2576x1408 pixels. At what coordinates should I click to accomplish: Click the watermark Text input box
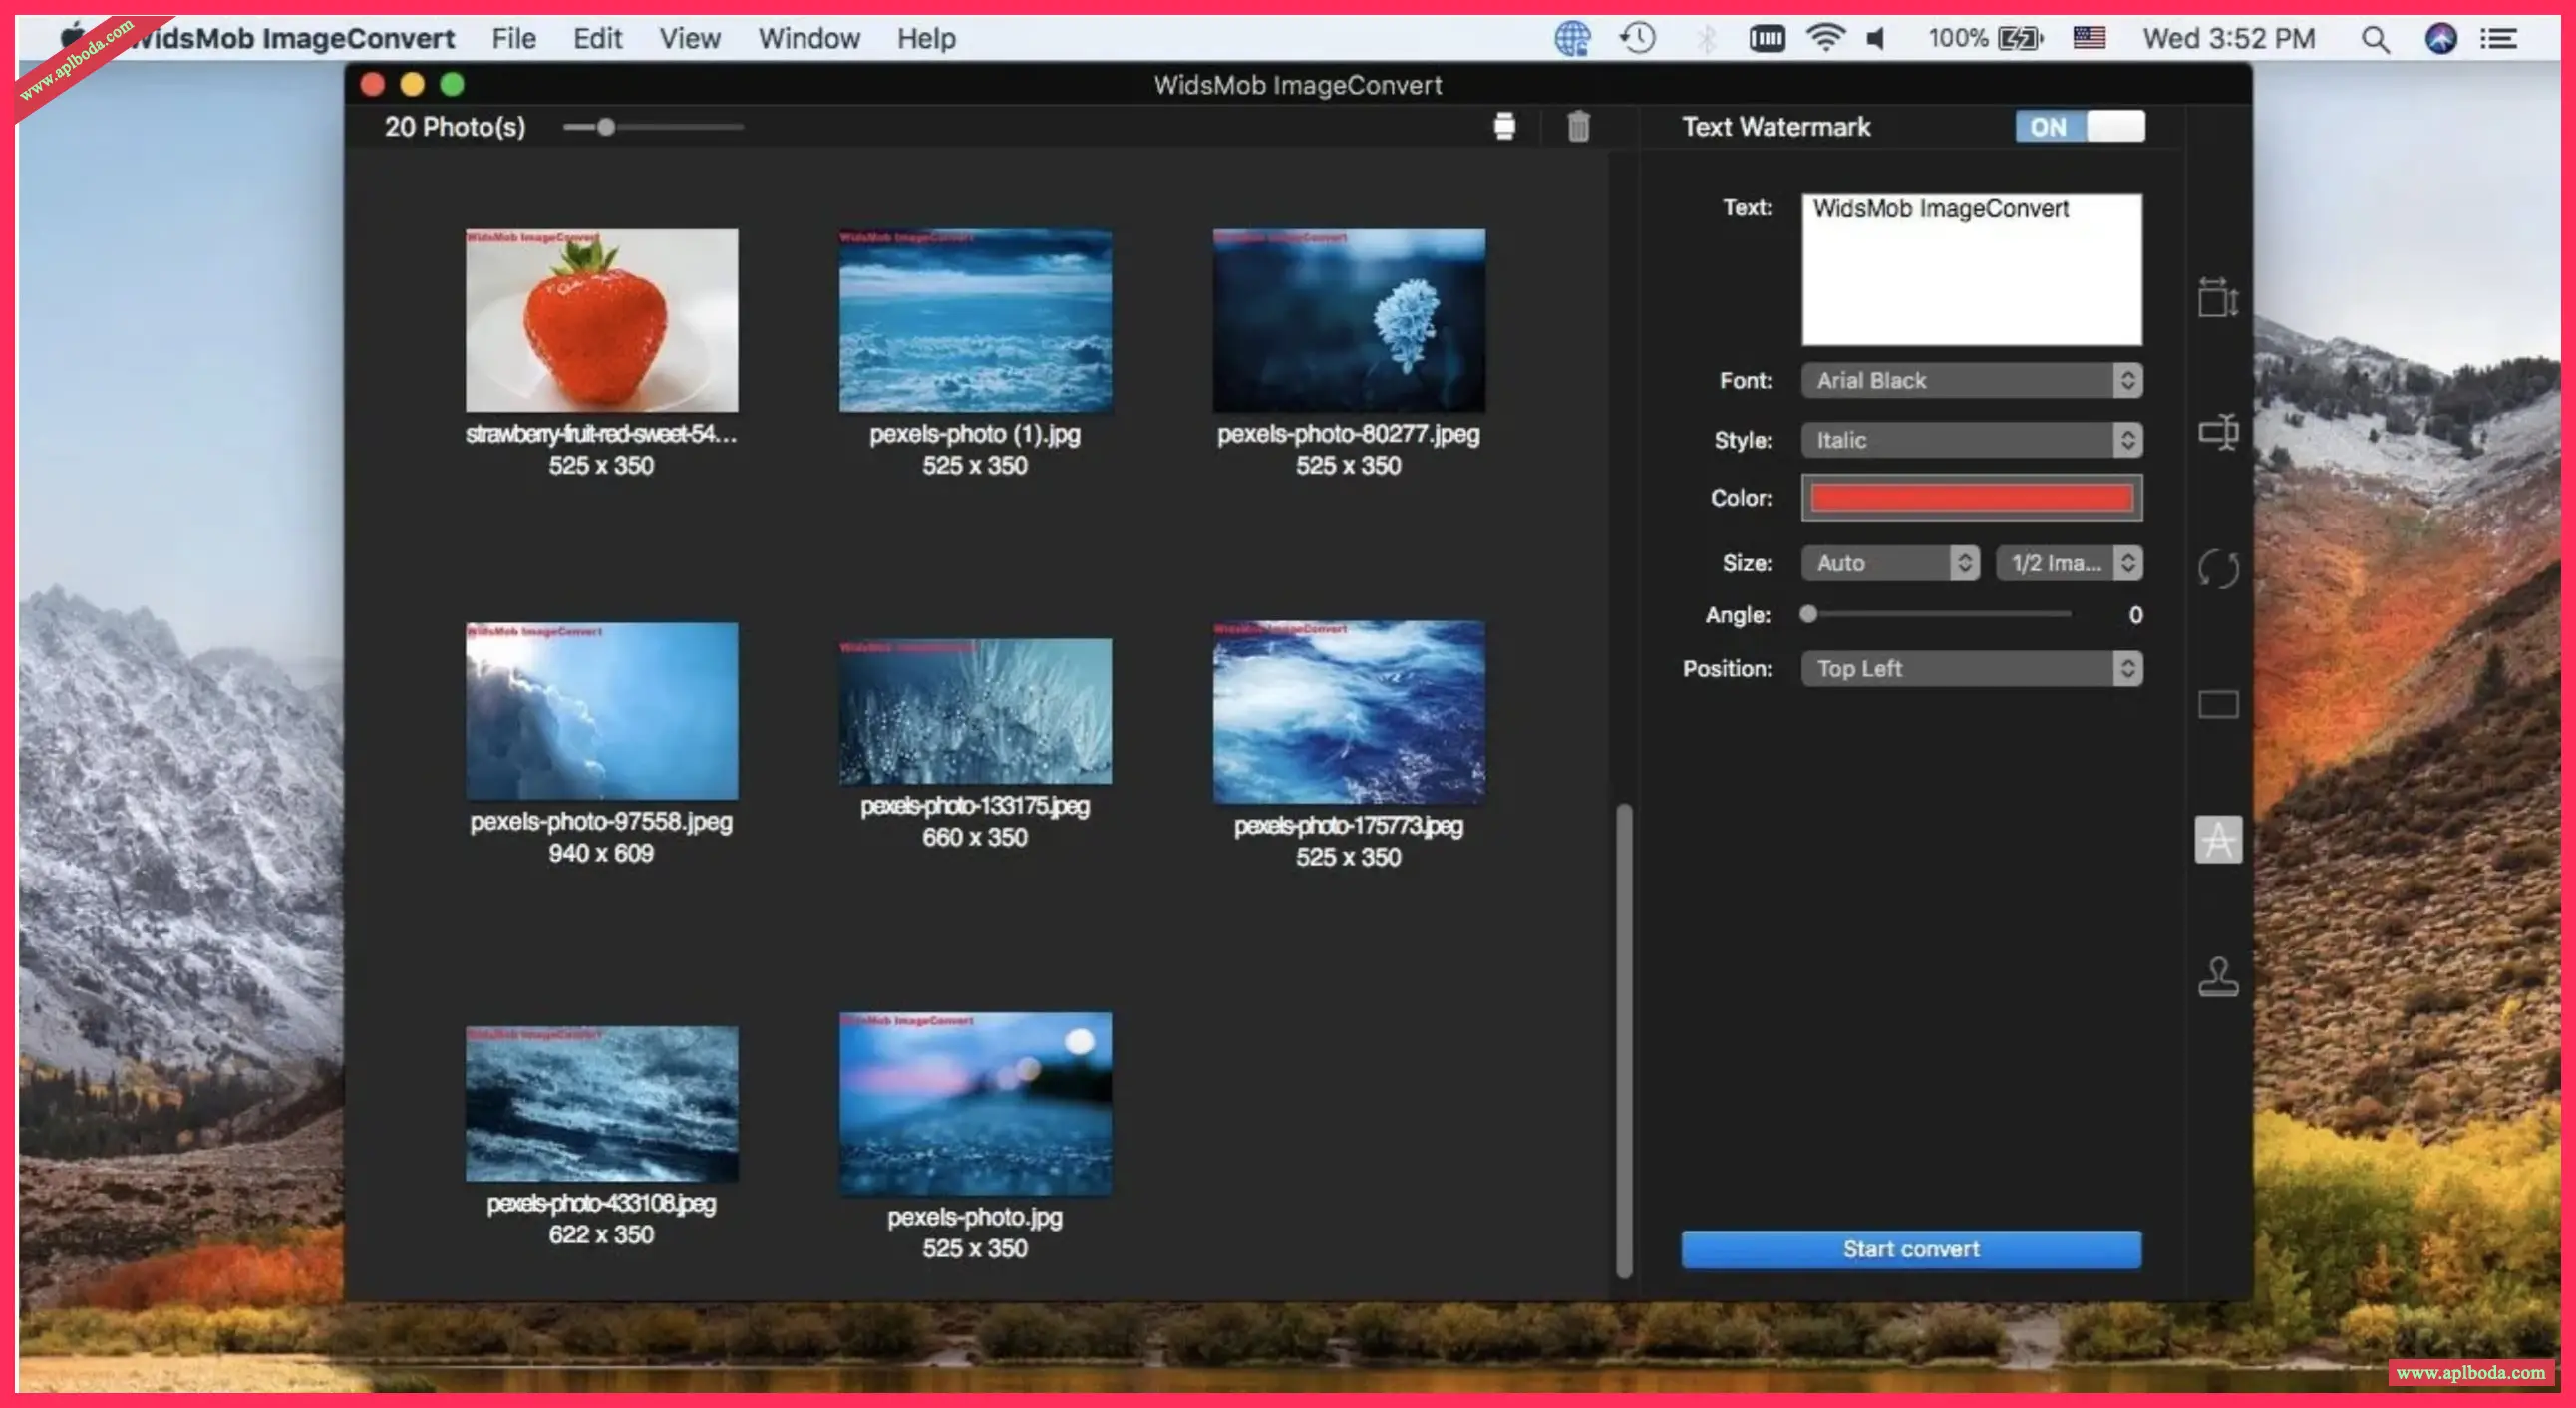click(1971, 269)
